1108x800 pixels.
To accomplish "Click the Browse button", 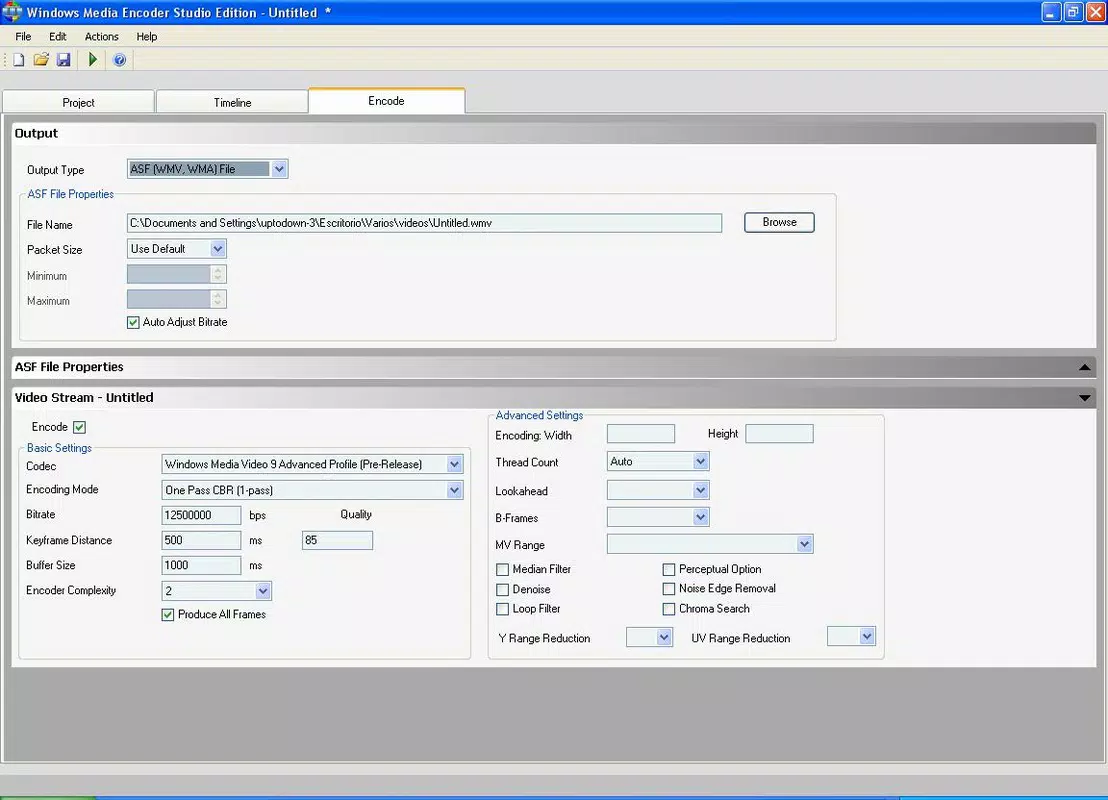I will pyautogui.click(x=779, y=222).
